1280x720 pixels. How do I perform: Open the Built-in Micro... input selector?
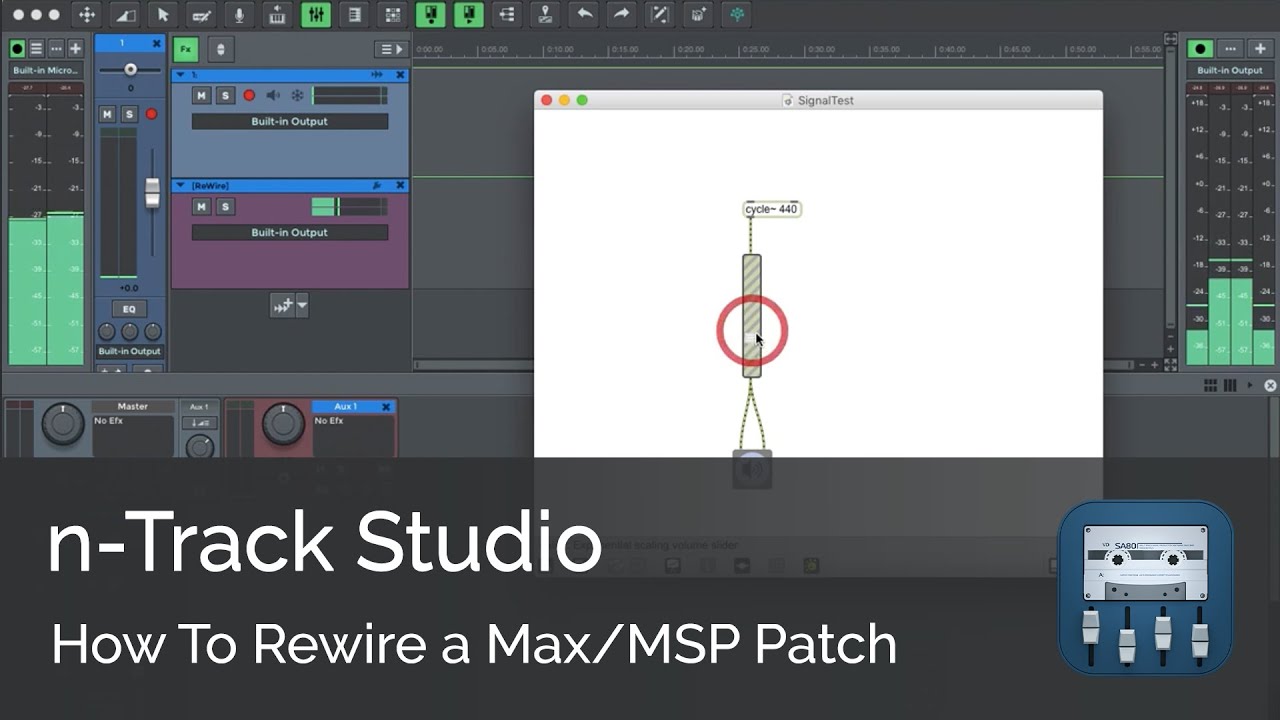[x=46, y=70]
